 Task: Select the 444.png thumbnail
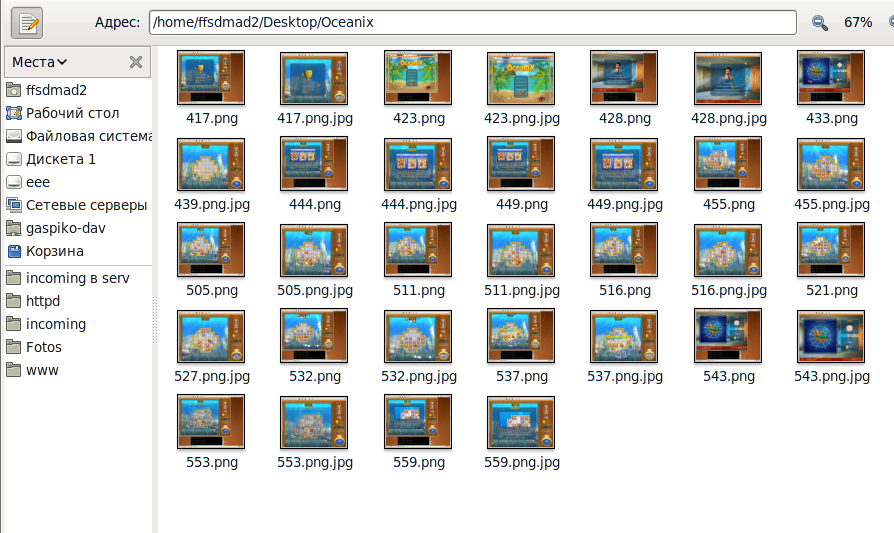tap(314, 164)
